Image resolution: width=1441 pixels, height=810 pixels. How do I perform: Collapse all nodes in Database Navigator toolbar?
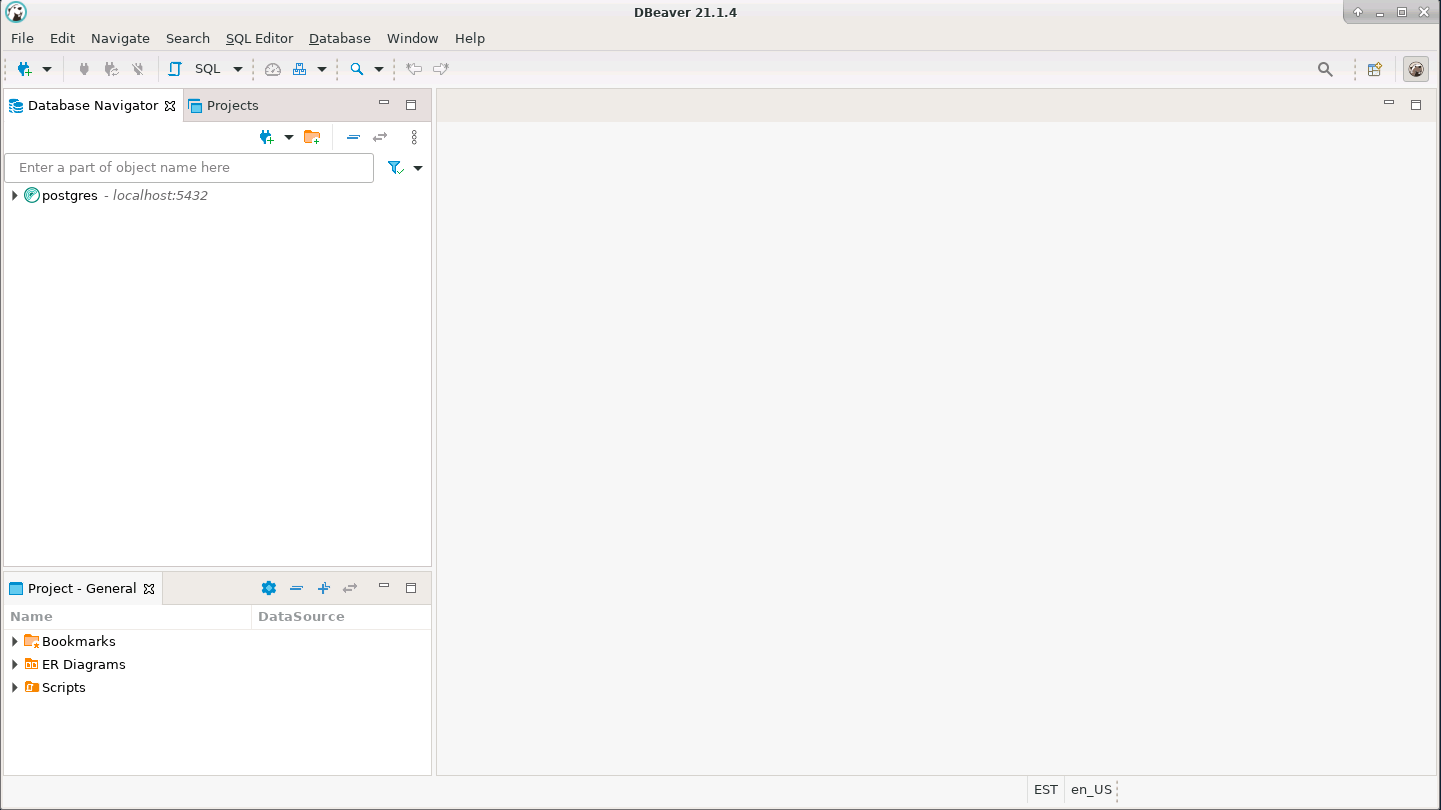pos(353,137)
